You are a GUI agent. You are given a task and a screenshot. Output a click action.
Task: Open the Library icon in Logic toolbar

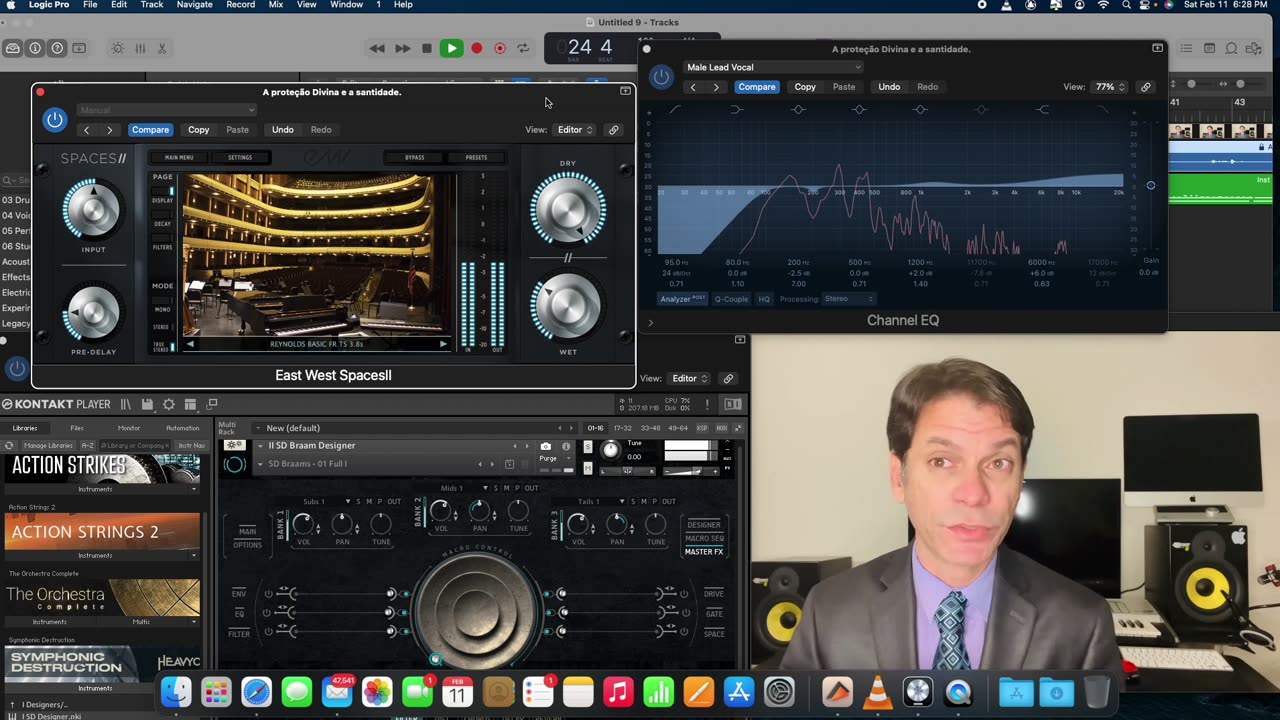click(x=13, y=48)
